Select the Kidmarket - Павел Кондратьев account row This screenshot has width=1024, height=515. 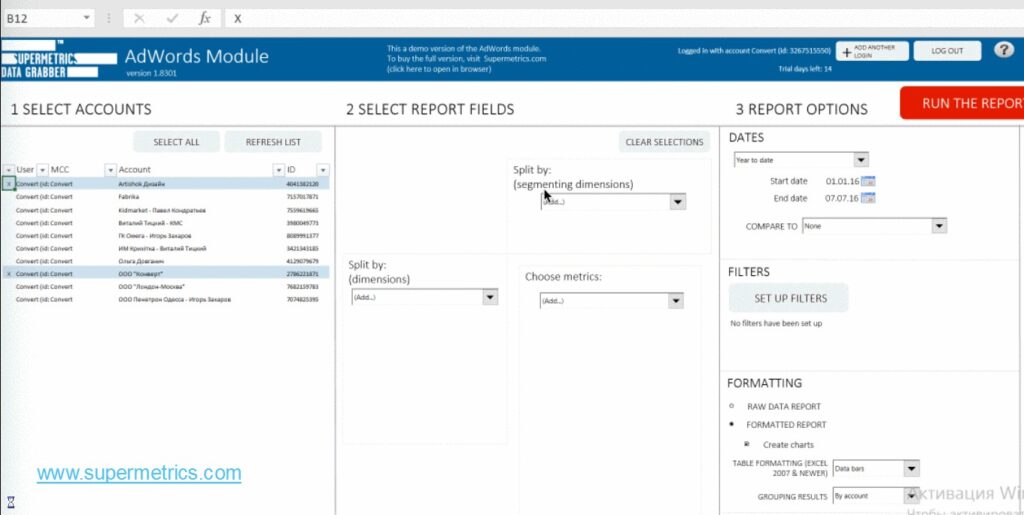point(166,210)
